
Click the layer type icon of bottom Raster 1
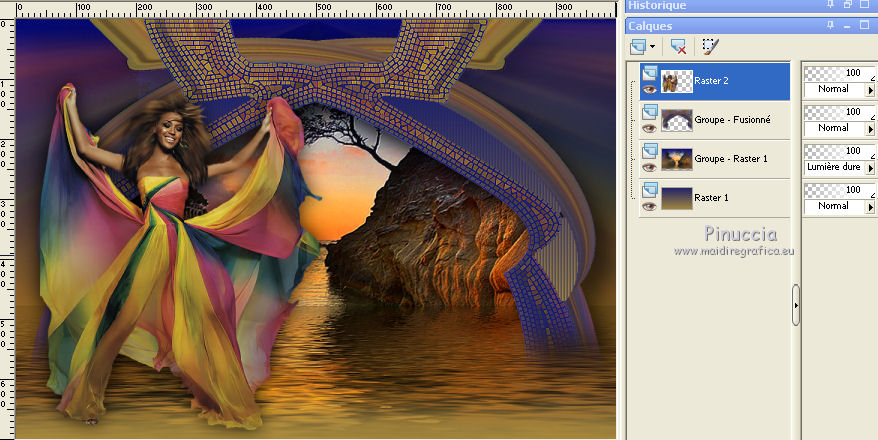pos(650,190)
